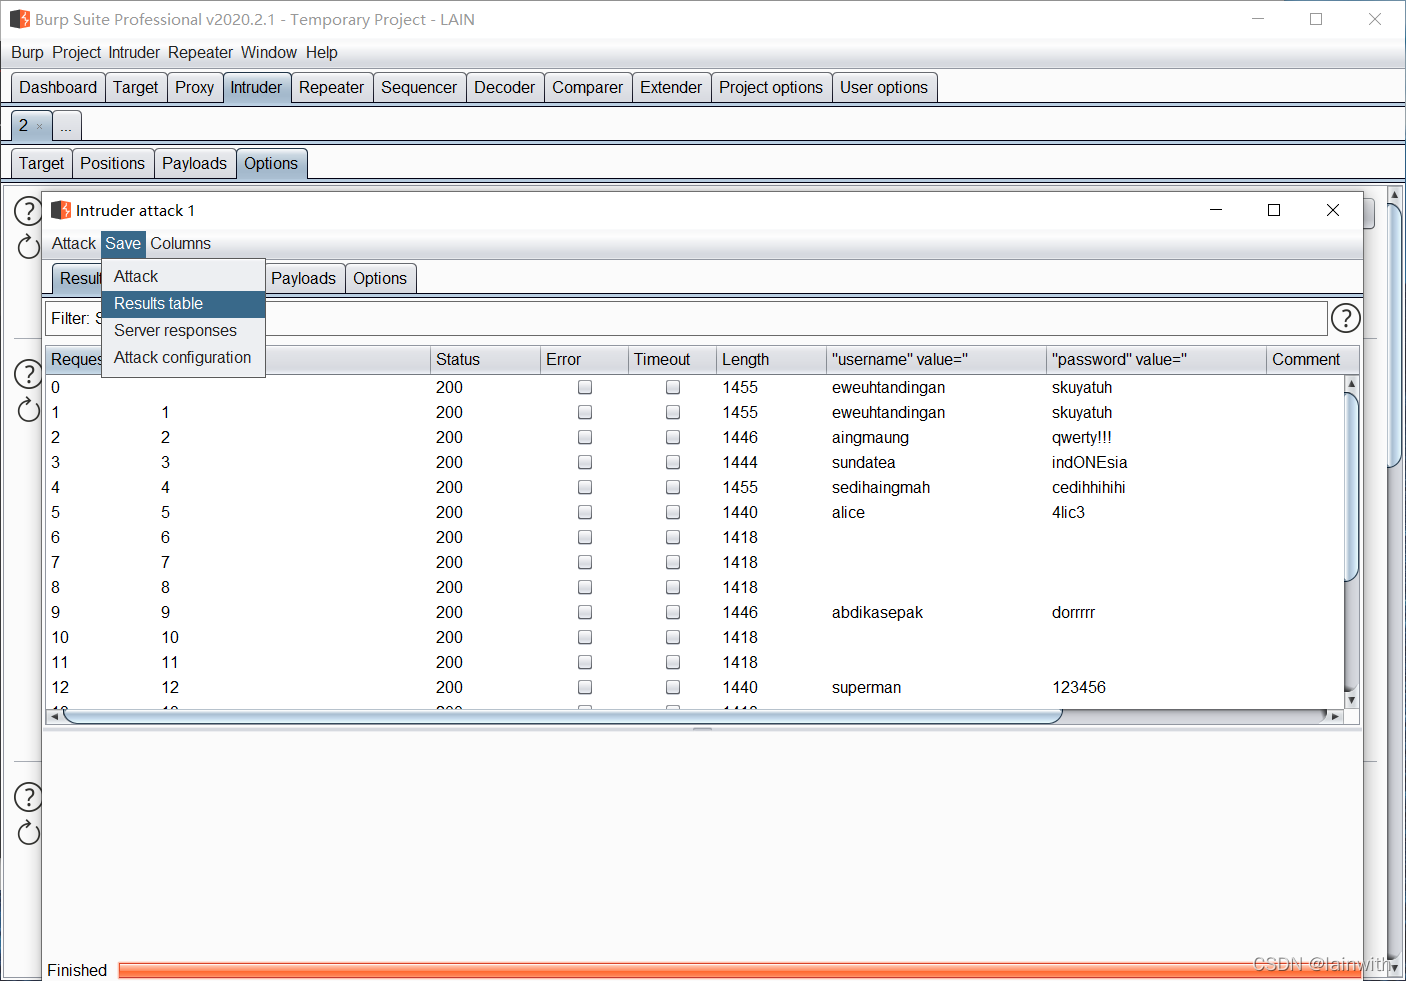The width and height of the screenshot is (1406, 981).
Task: Open main-window Payloads tab beside Positions
Action: (x=195, y=164)
